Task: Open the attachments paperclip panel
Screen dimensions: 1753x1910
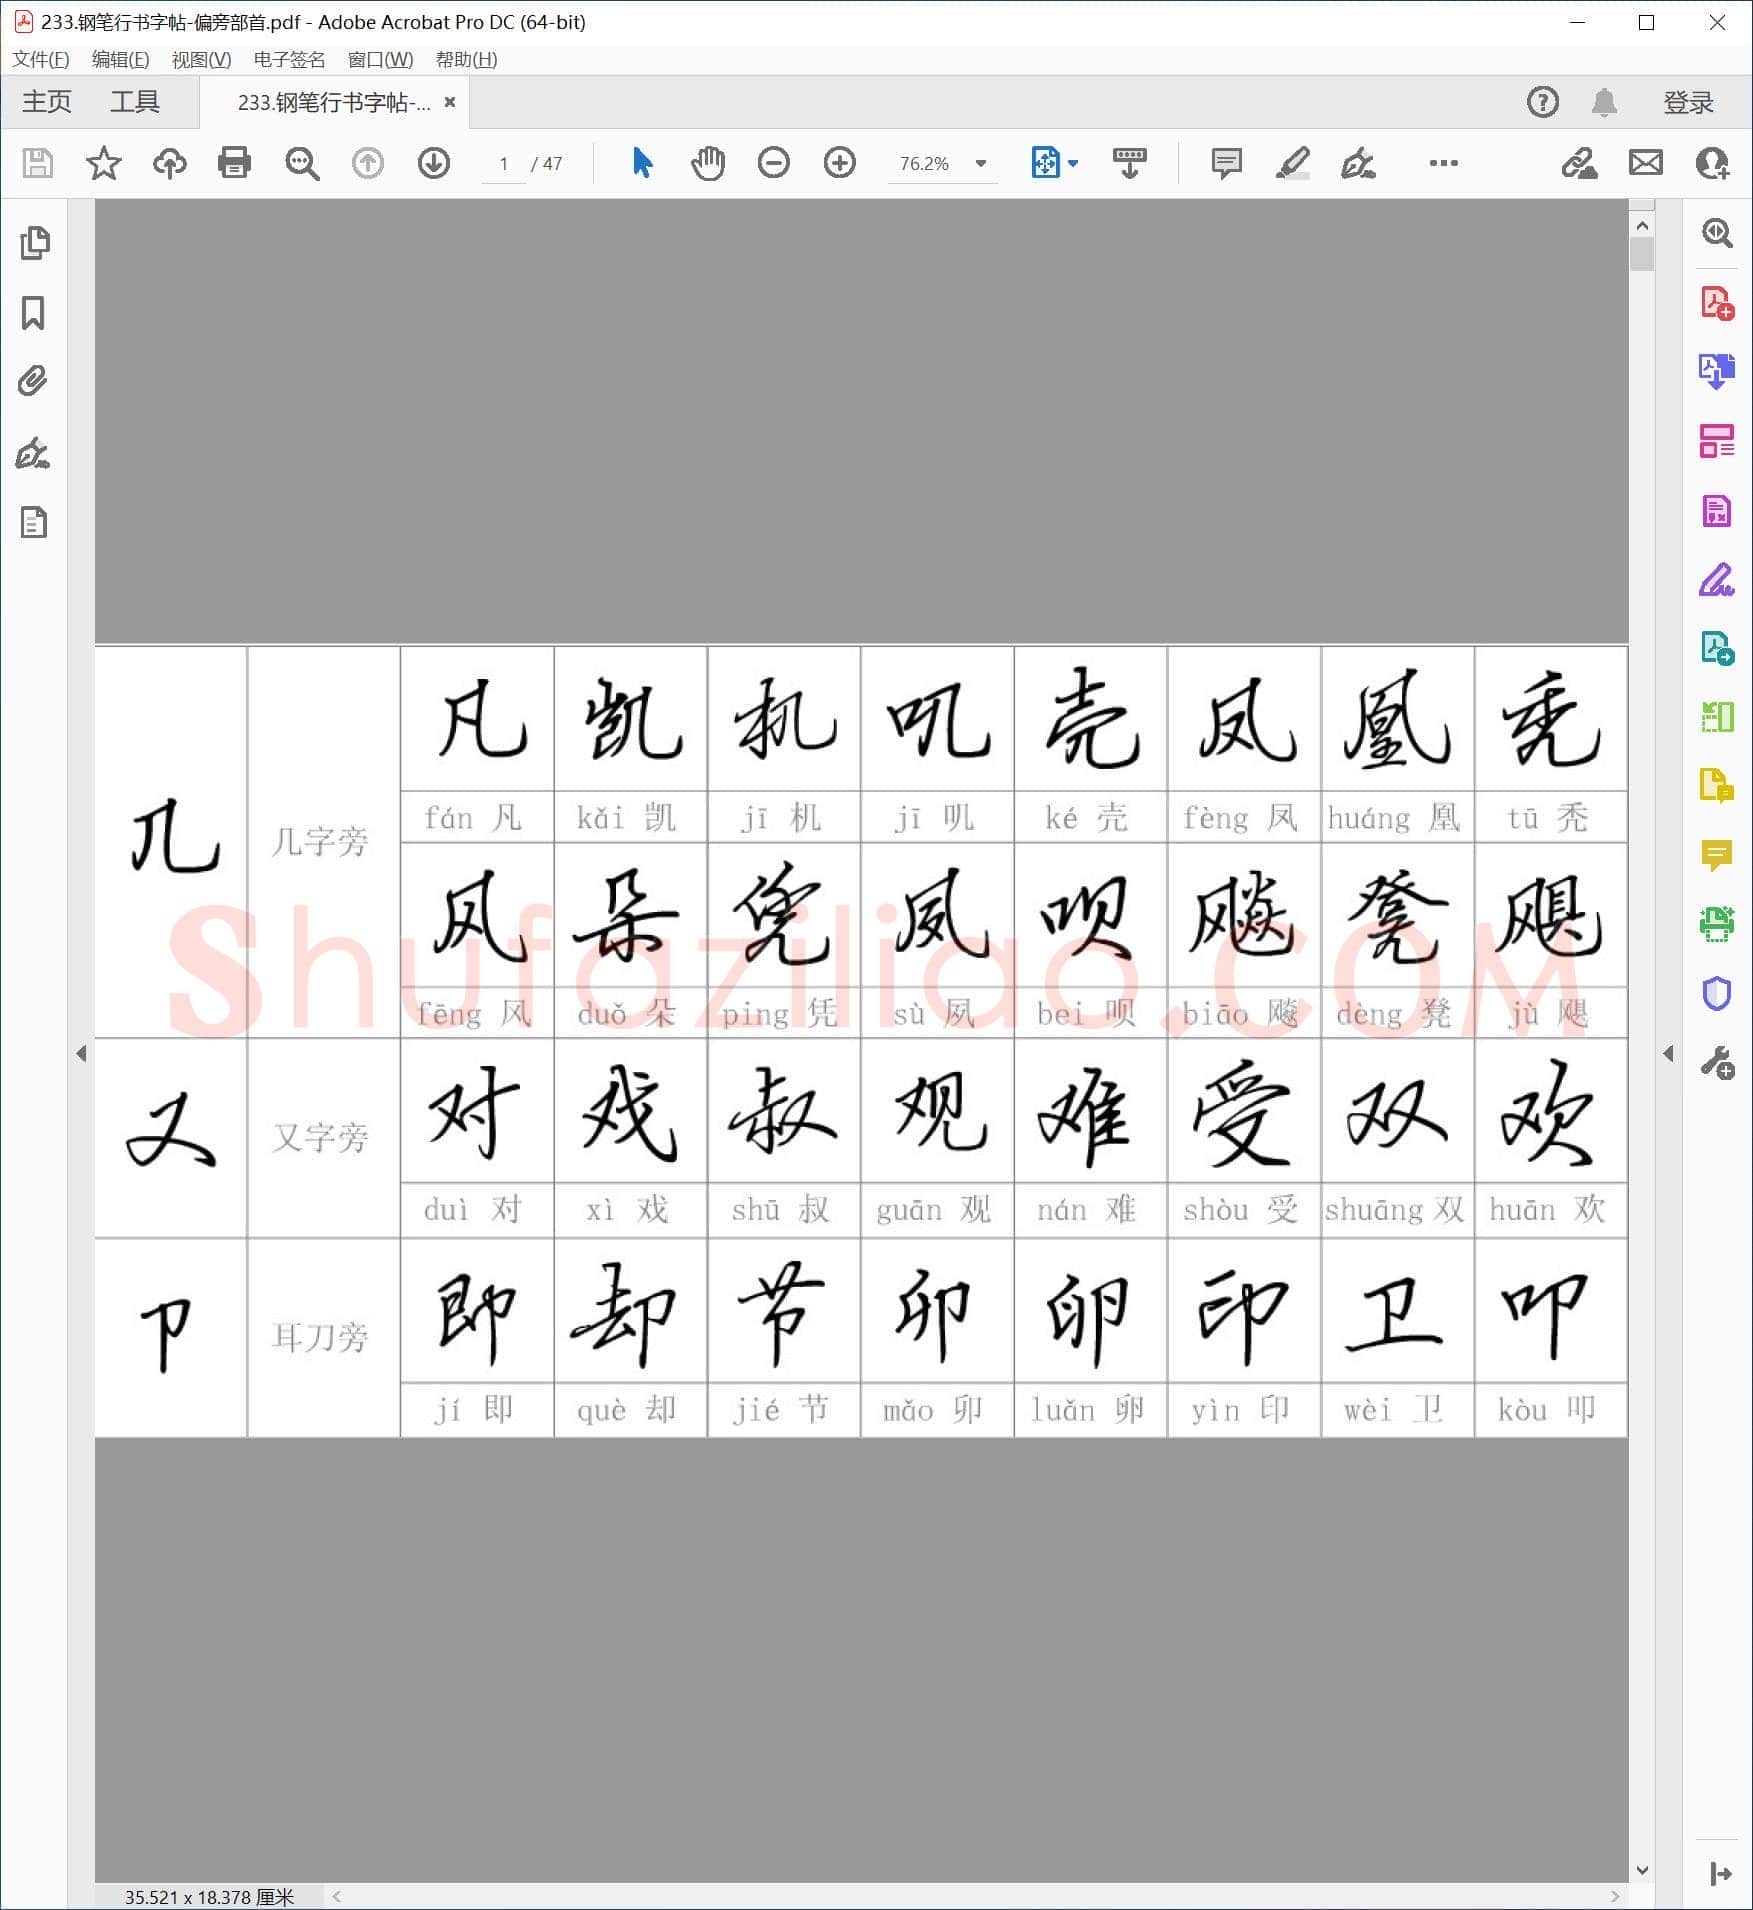Action: [x=33, y=381]
